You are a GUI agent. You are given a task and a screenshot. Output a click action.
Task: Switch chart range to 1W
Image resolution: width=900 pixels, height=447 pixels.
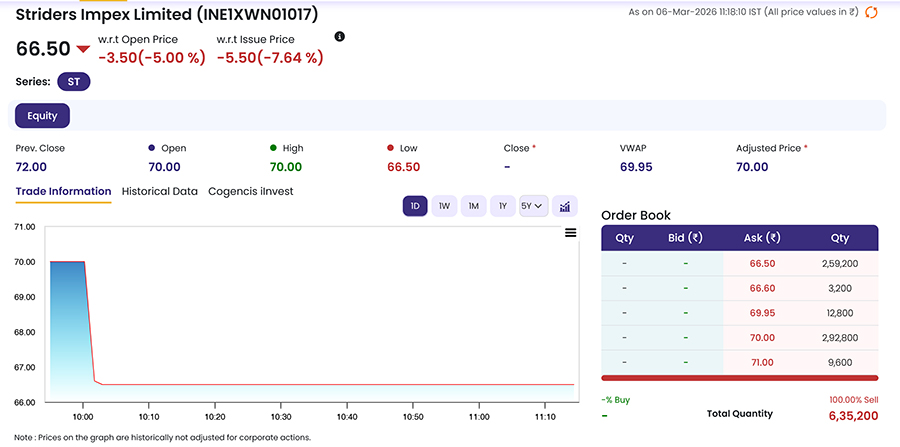444,206
